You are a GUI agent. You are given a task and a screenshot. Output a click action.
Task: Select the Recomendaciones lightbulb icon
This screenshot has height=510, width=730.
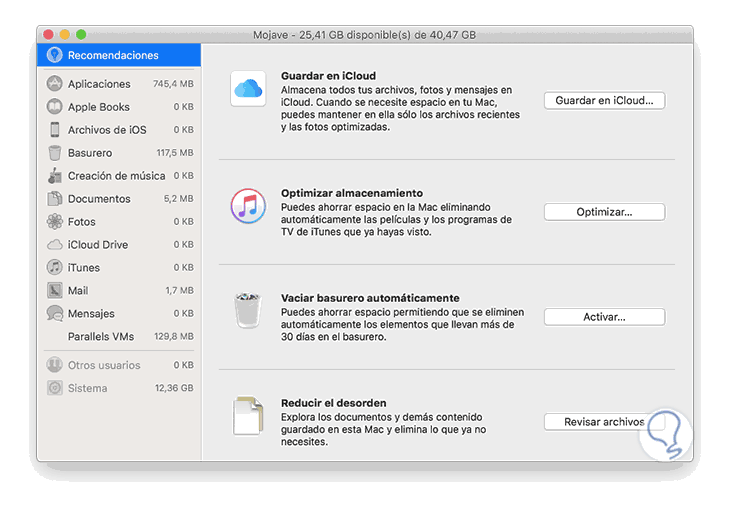pos(54,55)
